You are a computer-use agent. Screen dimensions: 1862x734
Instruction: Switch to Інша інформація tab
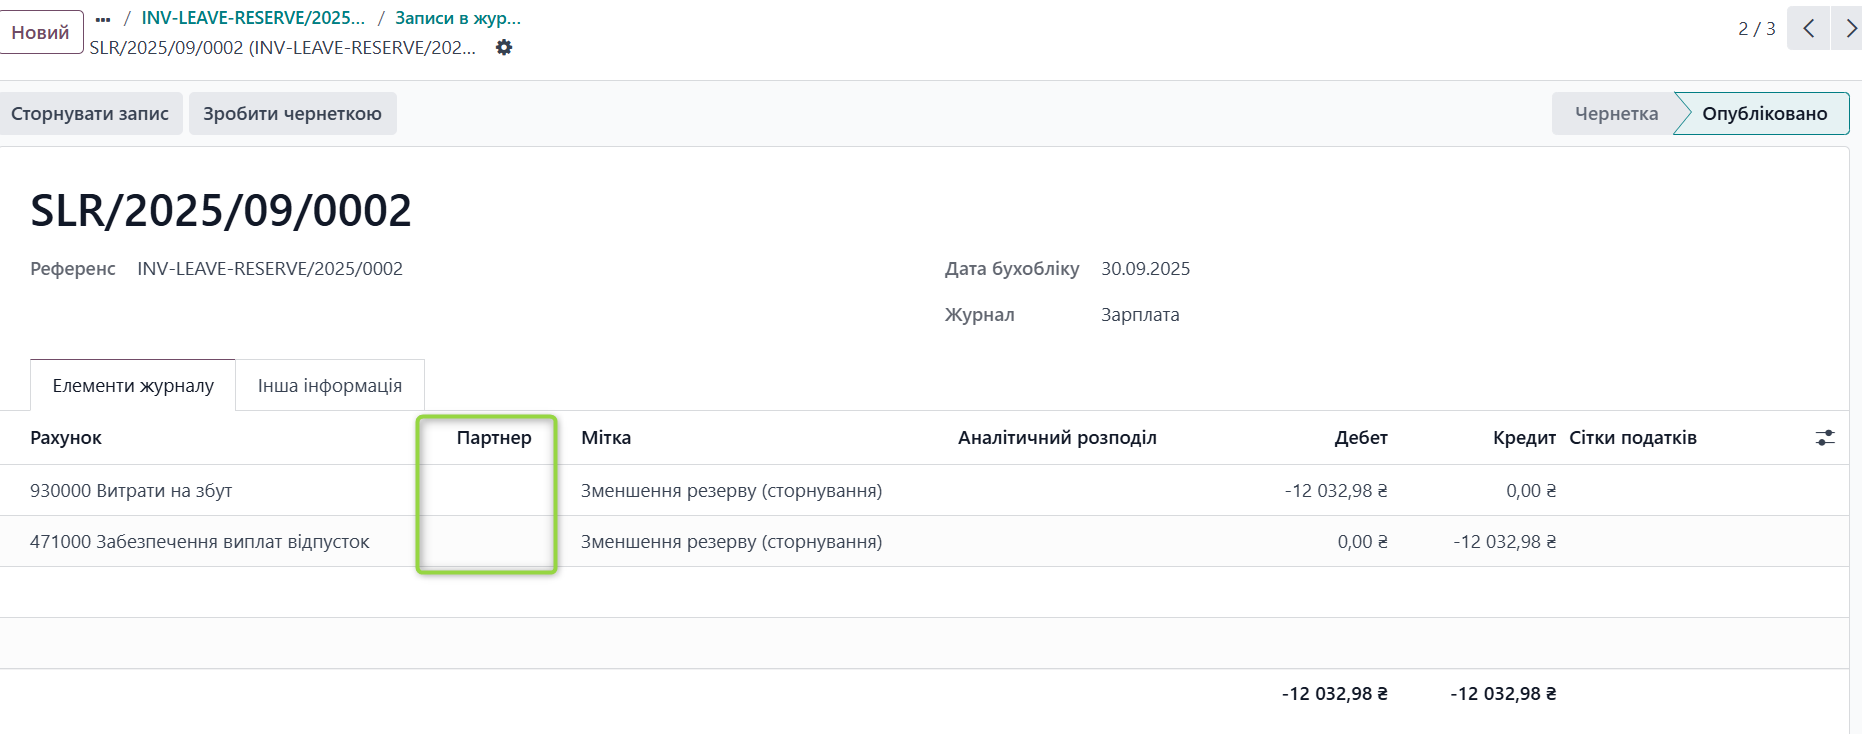[329, 386]
